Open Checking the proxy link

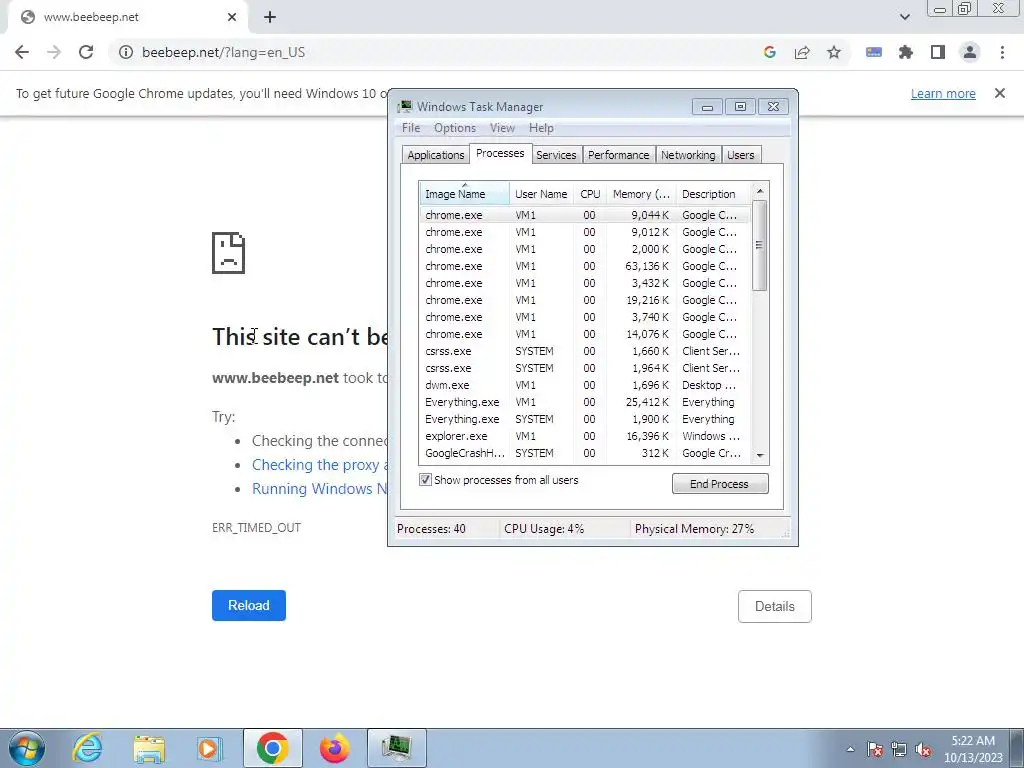pos(320,465)
